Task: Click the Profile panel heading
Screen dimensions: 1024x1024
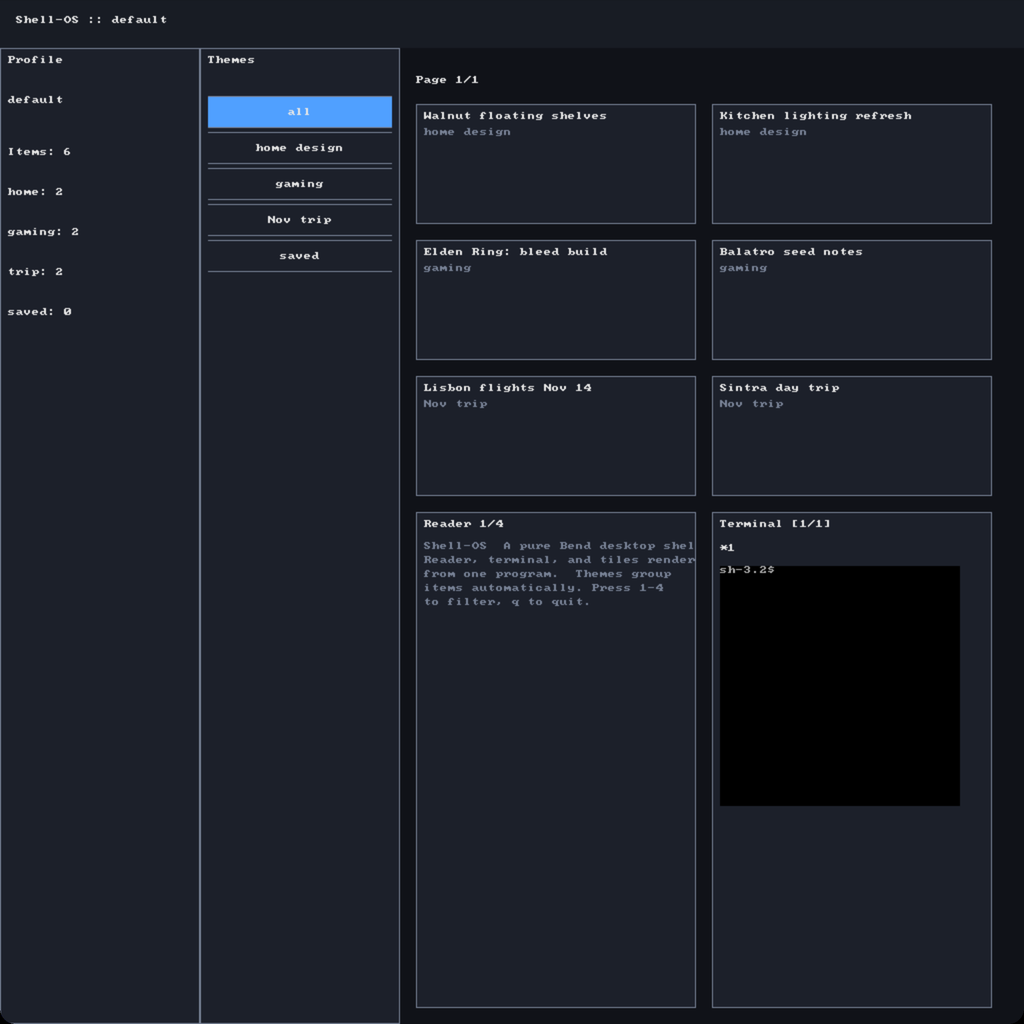Action: tap(35, 59)
